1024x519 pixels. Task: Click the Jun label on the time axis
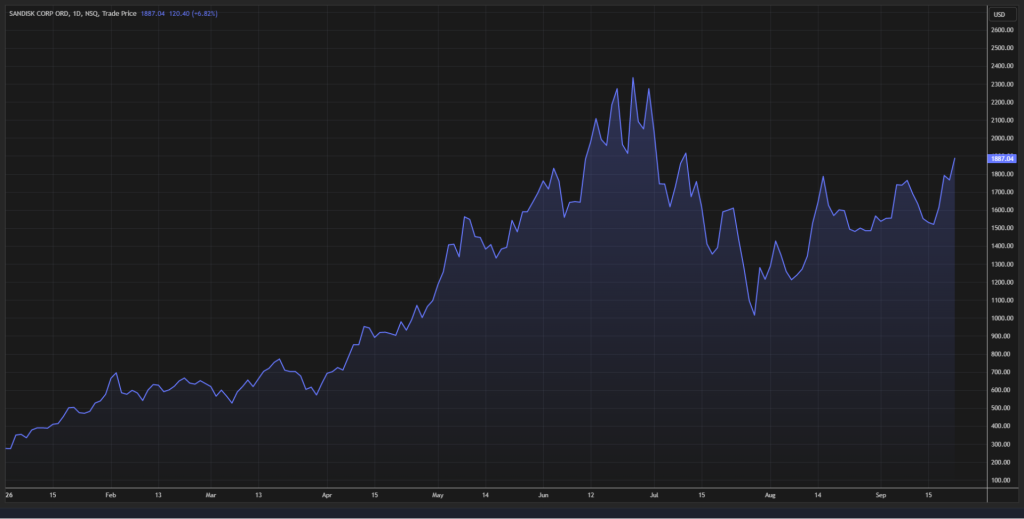pos(543,495)
